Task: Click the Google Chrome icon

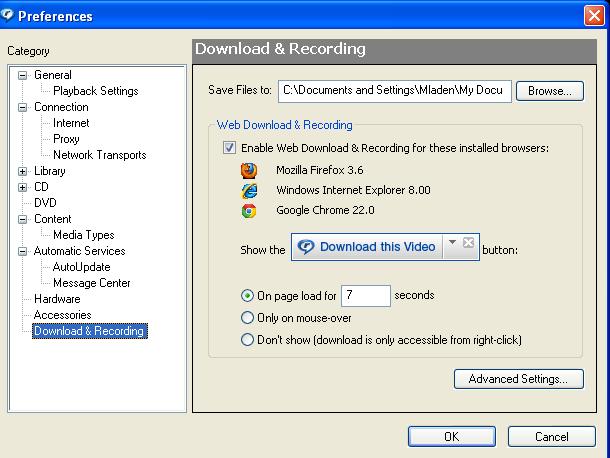Action: tap(249, 211)
